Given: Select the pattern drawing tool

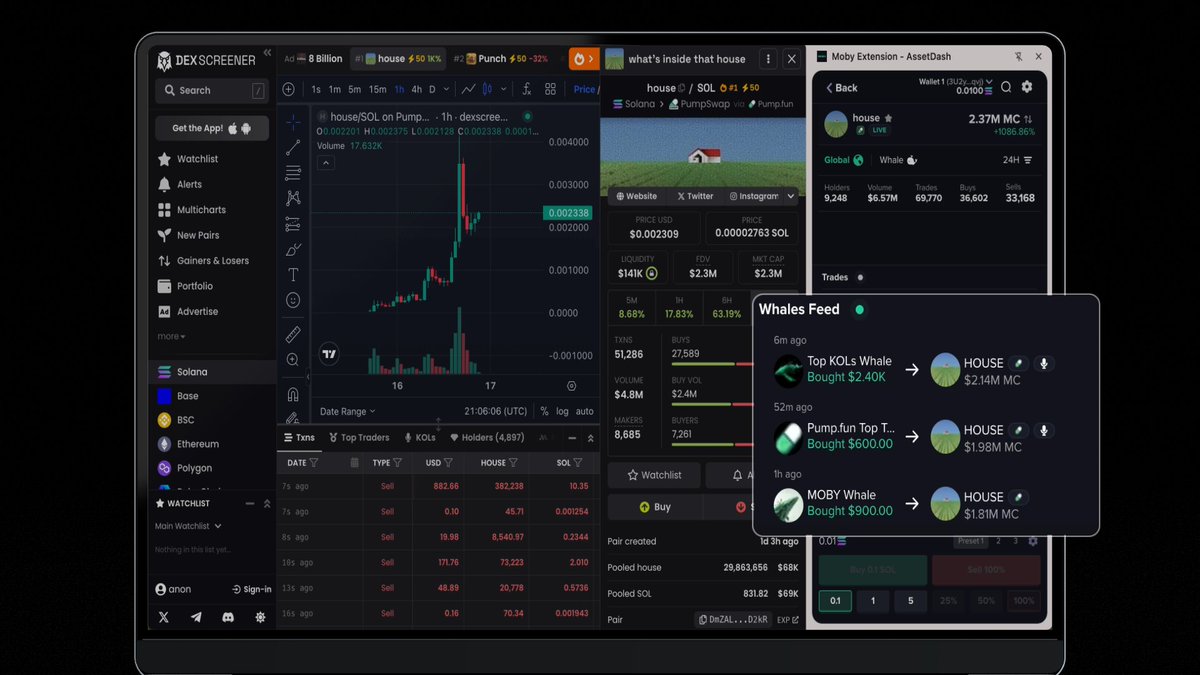Looking at the screenshot, I should click(x=293, y=199).
